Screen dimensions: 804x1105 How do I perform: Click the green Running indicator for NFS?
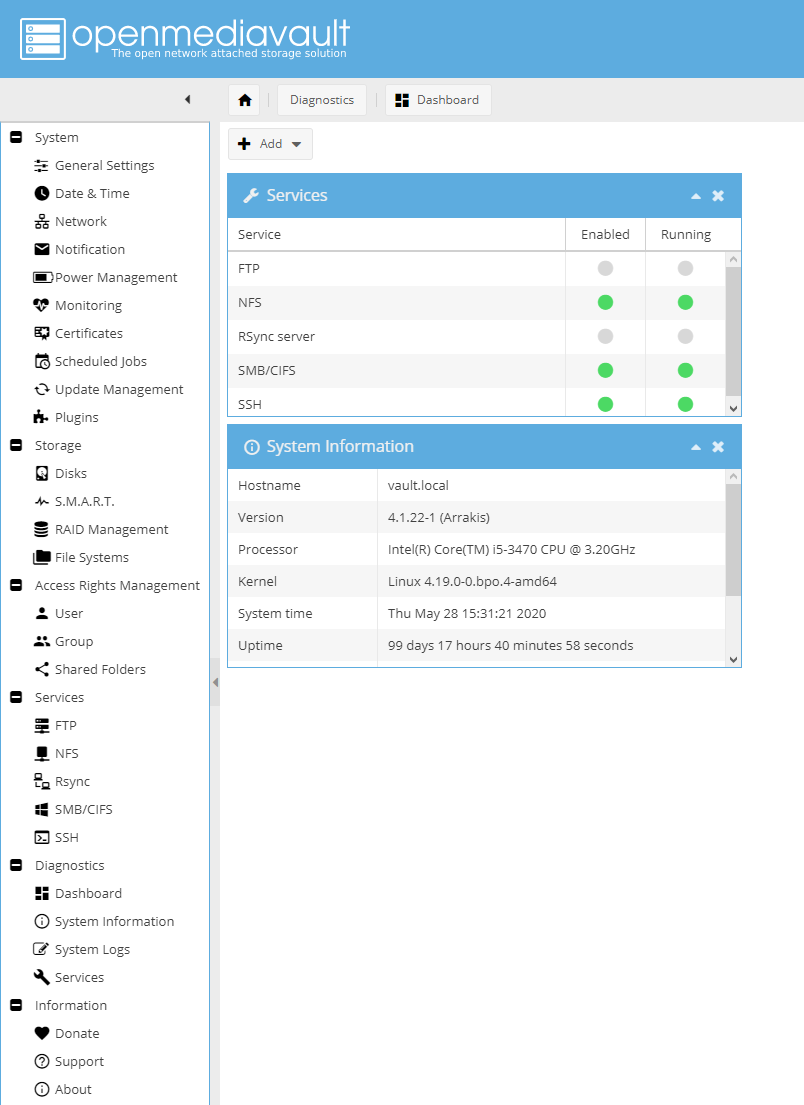point(684,302)
